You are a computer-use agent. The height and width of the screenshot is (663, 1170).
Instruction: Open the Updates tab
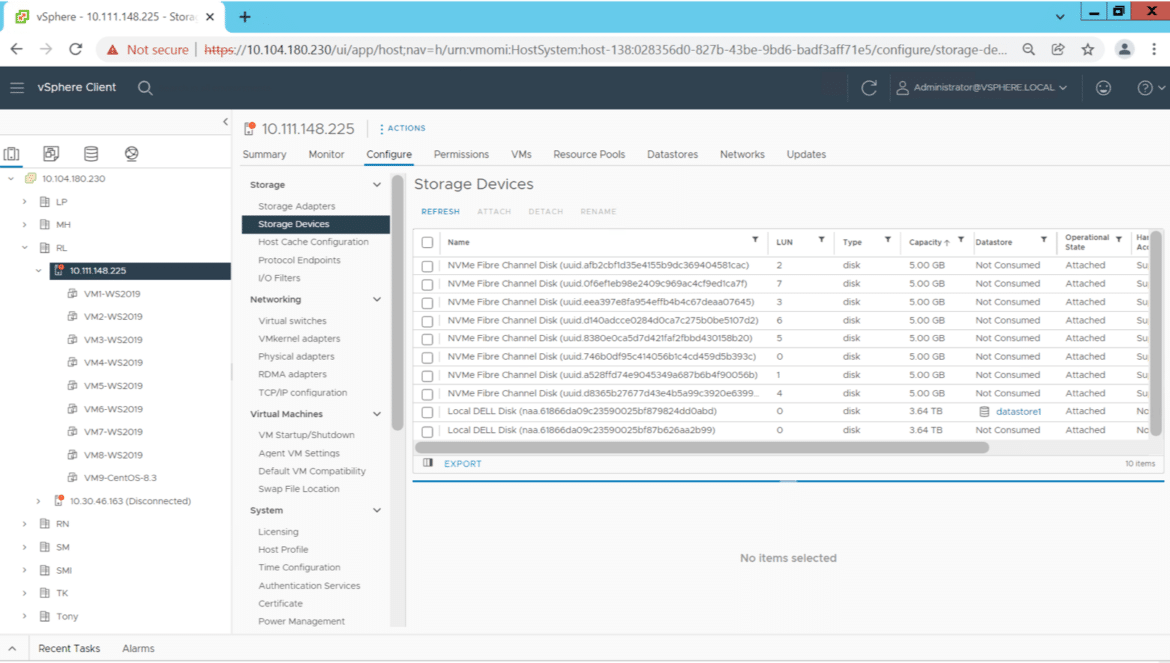point(806,154)
